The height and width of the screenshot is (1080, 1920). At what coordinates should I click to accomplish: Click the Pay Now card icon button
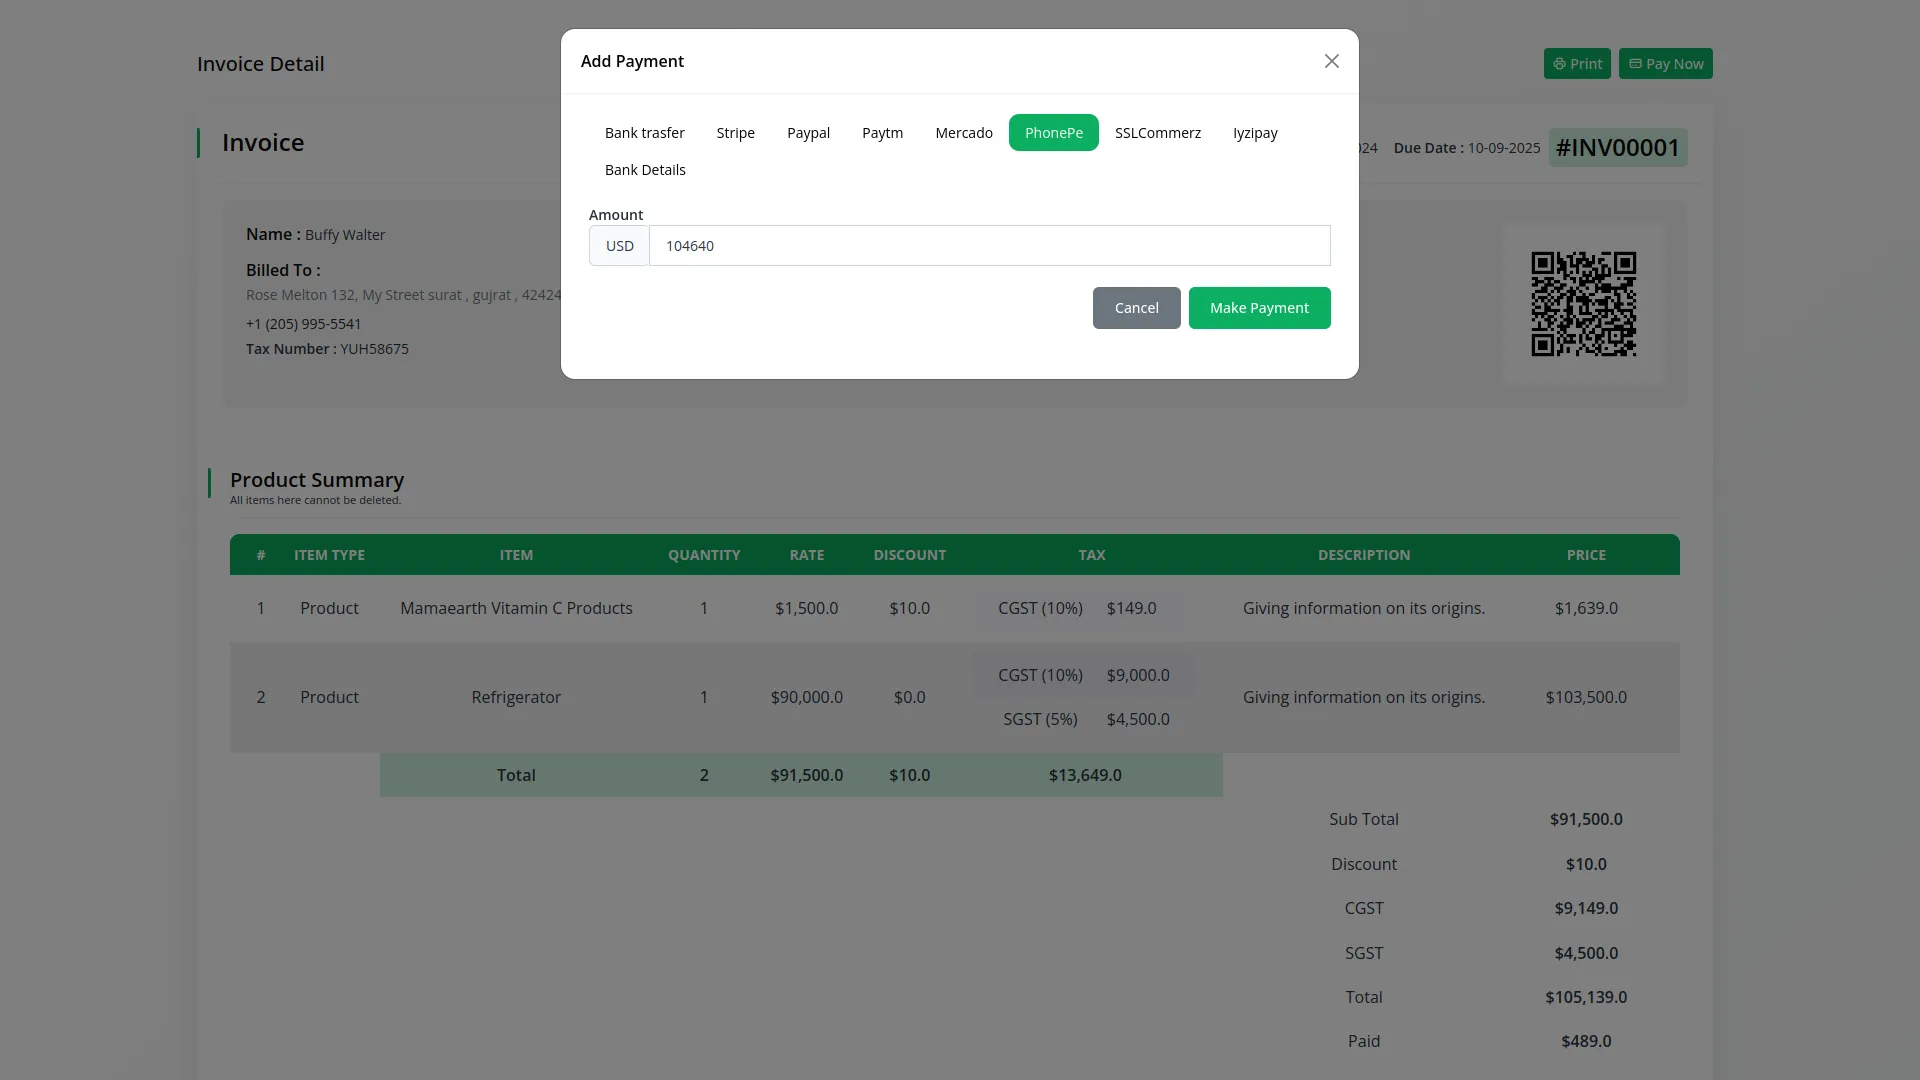(x=1664, y=64)
